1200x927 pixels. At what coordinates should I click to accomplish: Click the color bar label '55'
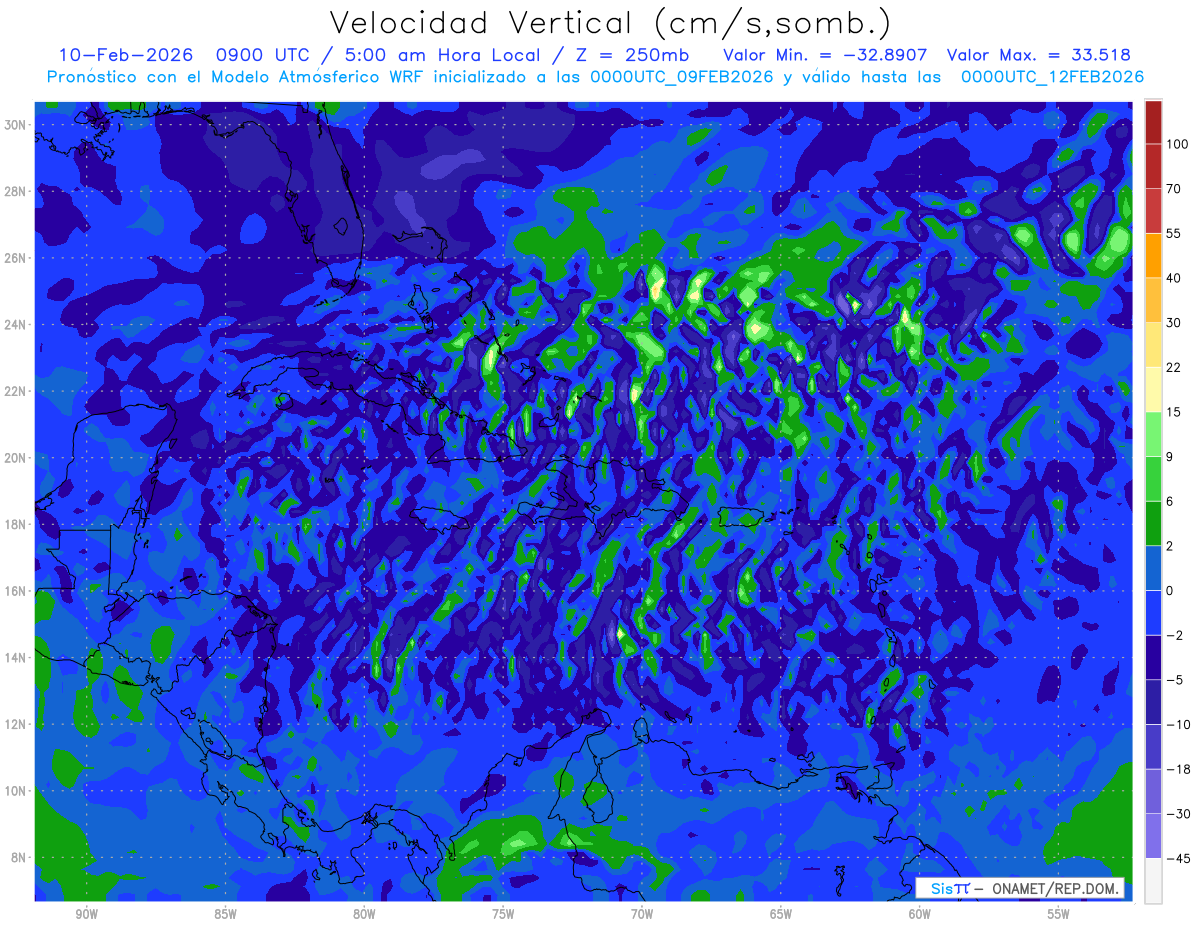[x=1174, y=233]
